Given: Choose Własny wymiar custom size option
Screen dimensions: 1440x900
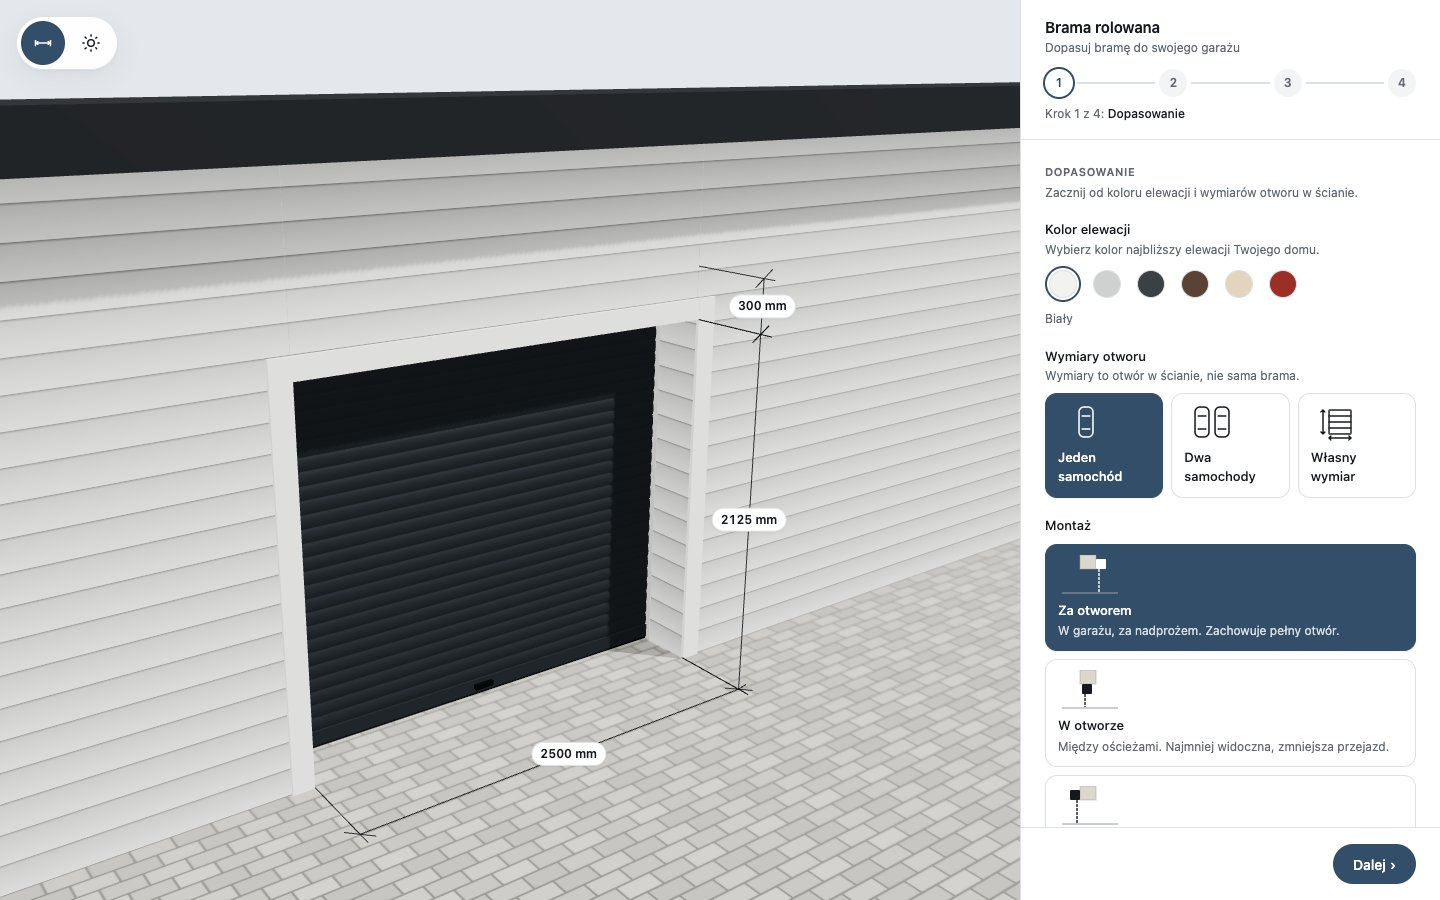Looking at the screenshot, I should (x=1357, y=445).
